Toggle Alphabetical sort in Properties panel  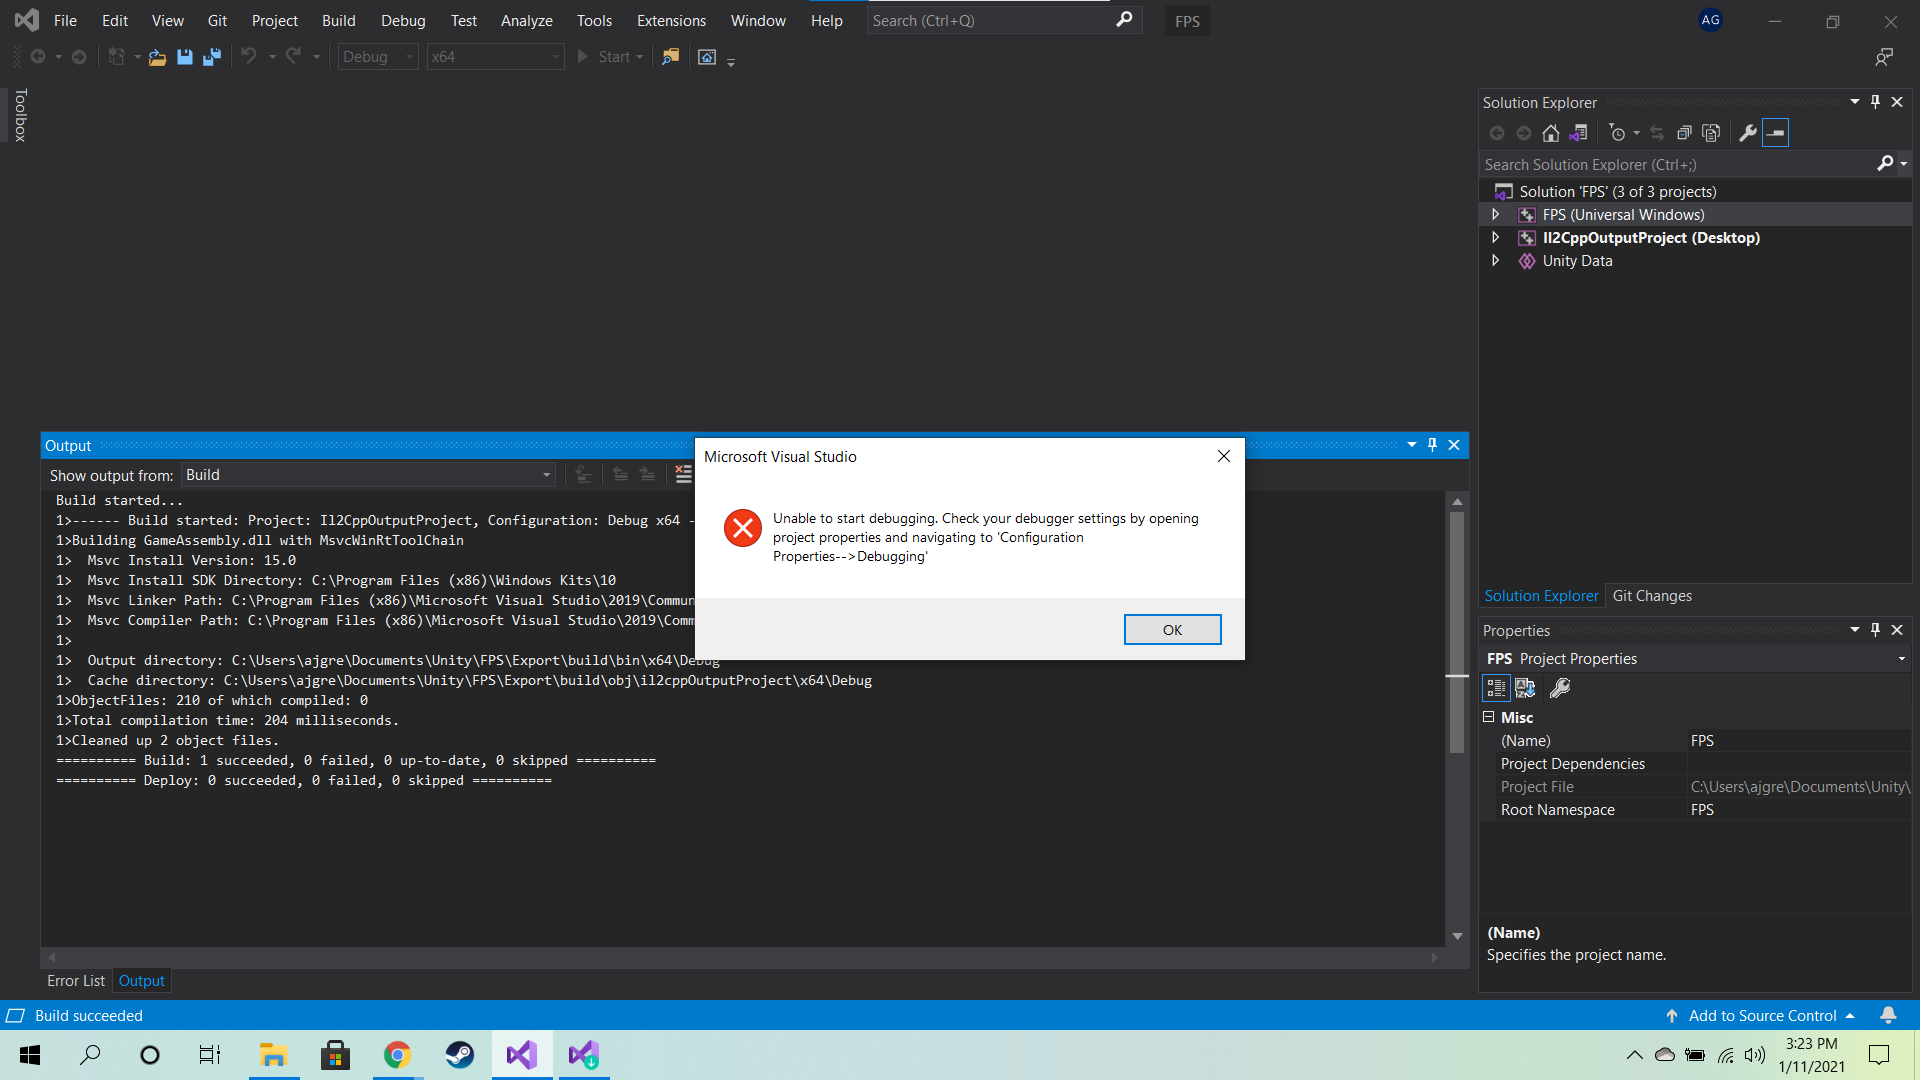pos(1525,688)
